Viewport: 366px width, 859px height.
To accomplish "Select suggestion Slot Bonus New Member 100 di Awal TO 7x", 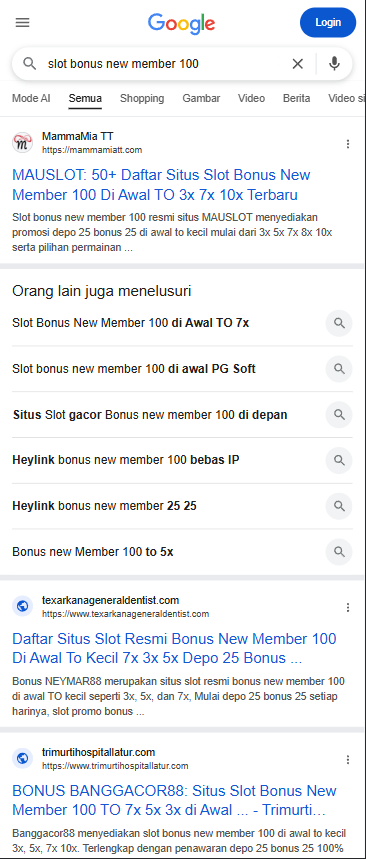I will 130,323.
